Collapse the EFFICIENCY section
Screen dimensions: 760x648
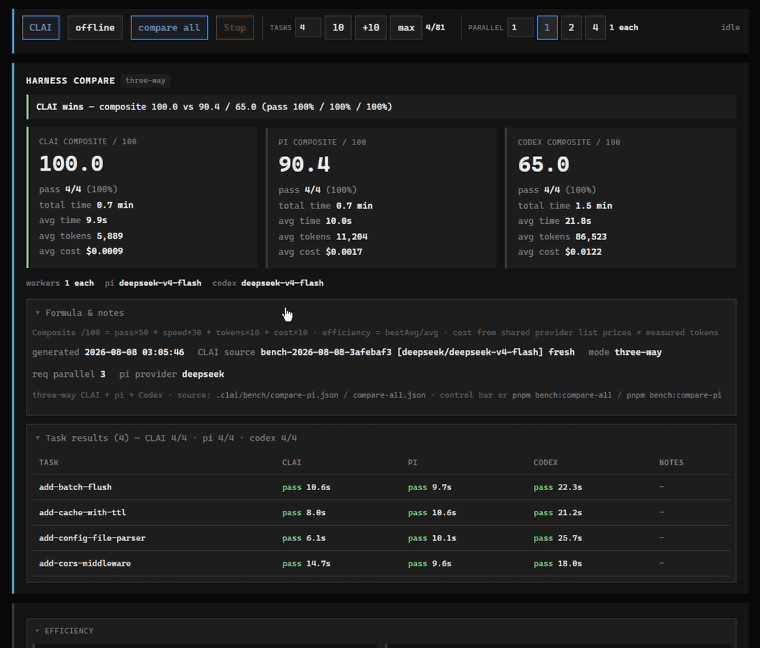[64, 631]
